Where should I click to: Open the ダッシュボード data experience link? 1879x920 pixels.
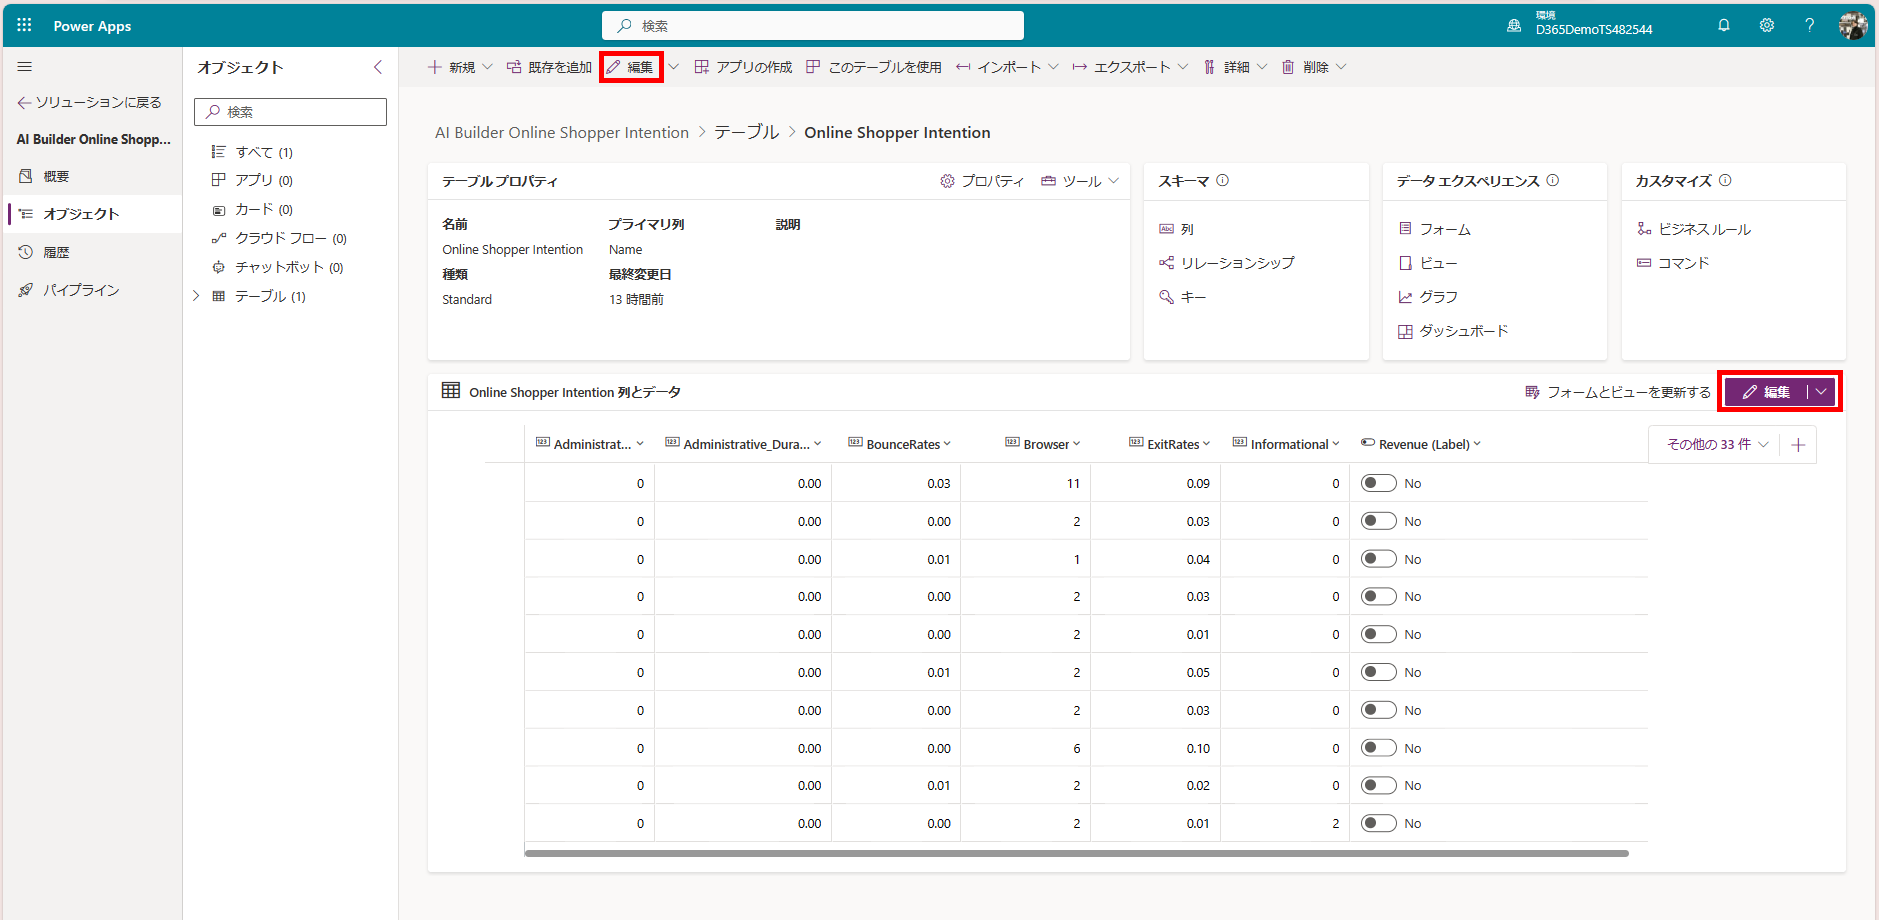[x=1453, y=331]
